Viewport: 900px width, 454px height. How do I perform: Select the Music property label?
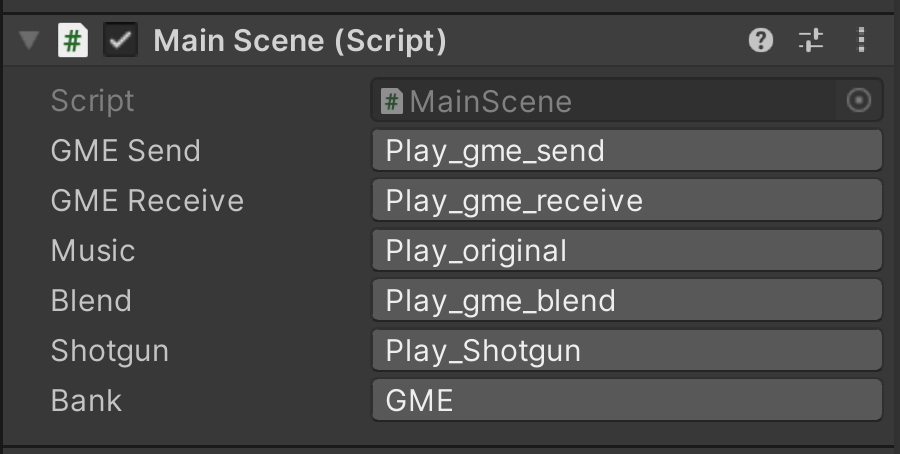pyautogui.click(x=93, y=251)
